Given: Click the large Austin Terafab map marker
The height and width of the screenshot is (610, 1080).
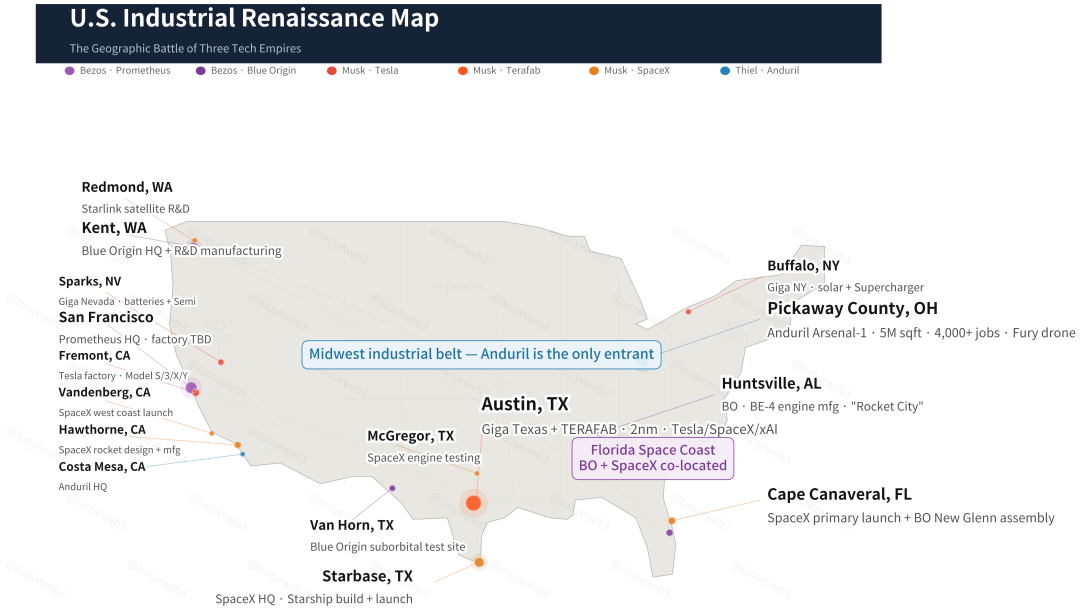Looking at the screenshot, I should click(473, 503).
